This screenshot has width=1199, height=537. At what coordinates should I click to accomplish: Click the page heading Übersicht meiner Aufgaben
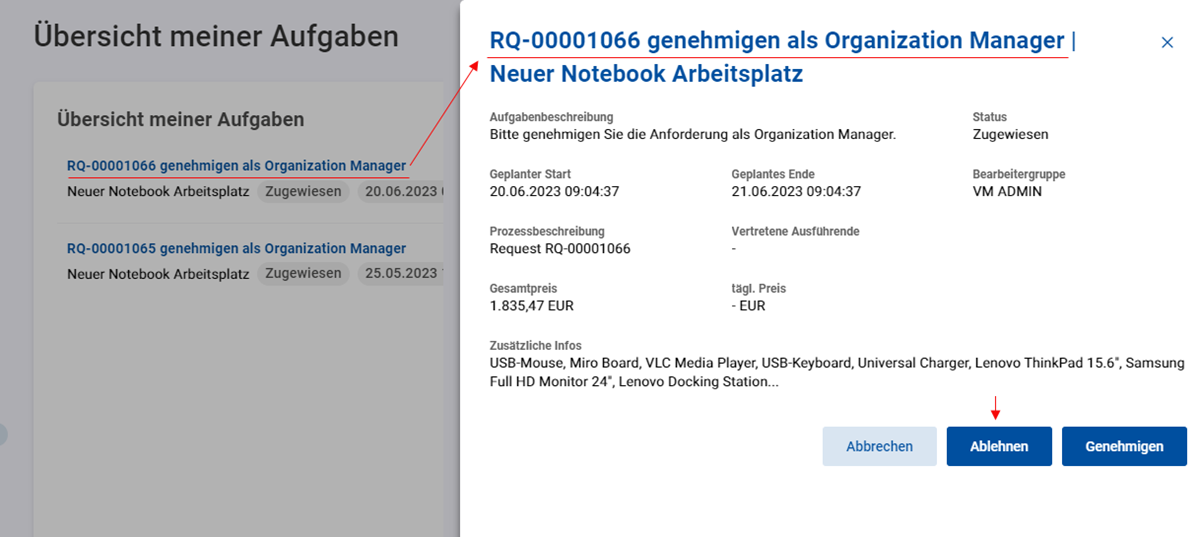point(216,36)
